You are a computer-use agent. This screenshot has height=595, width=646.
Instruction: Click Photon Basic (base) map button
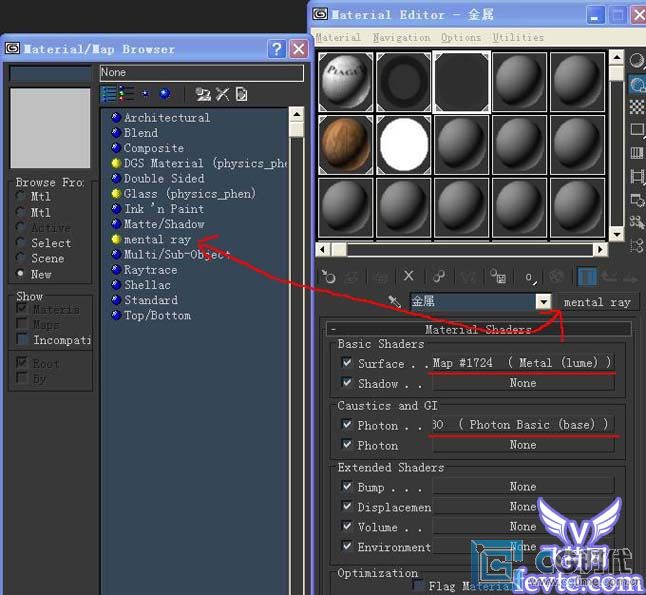522,424
